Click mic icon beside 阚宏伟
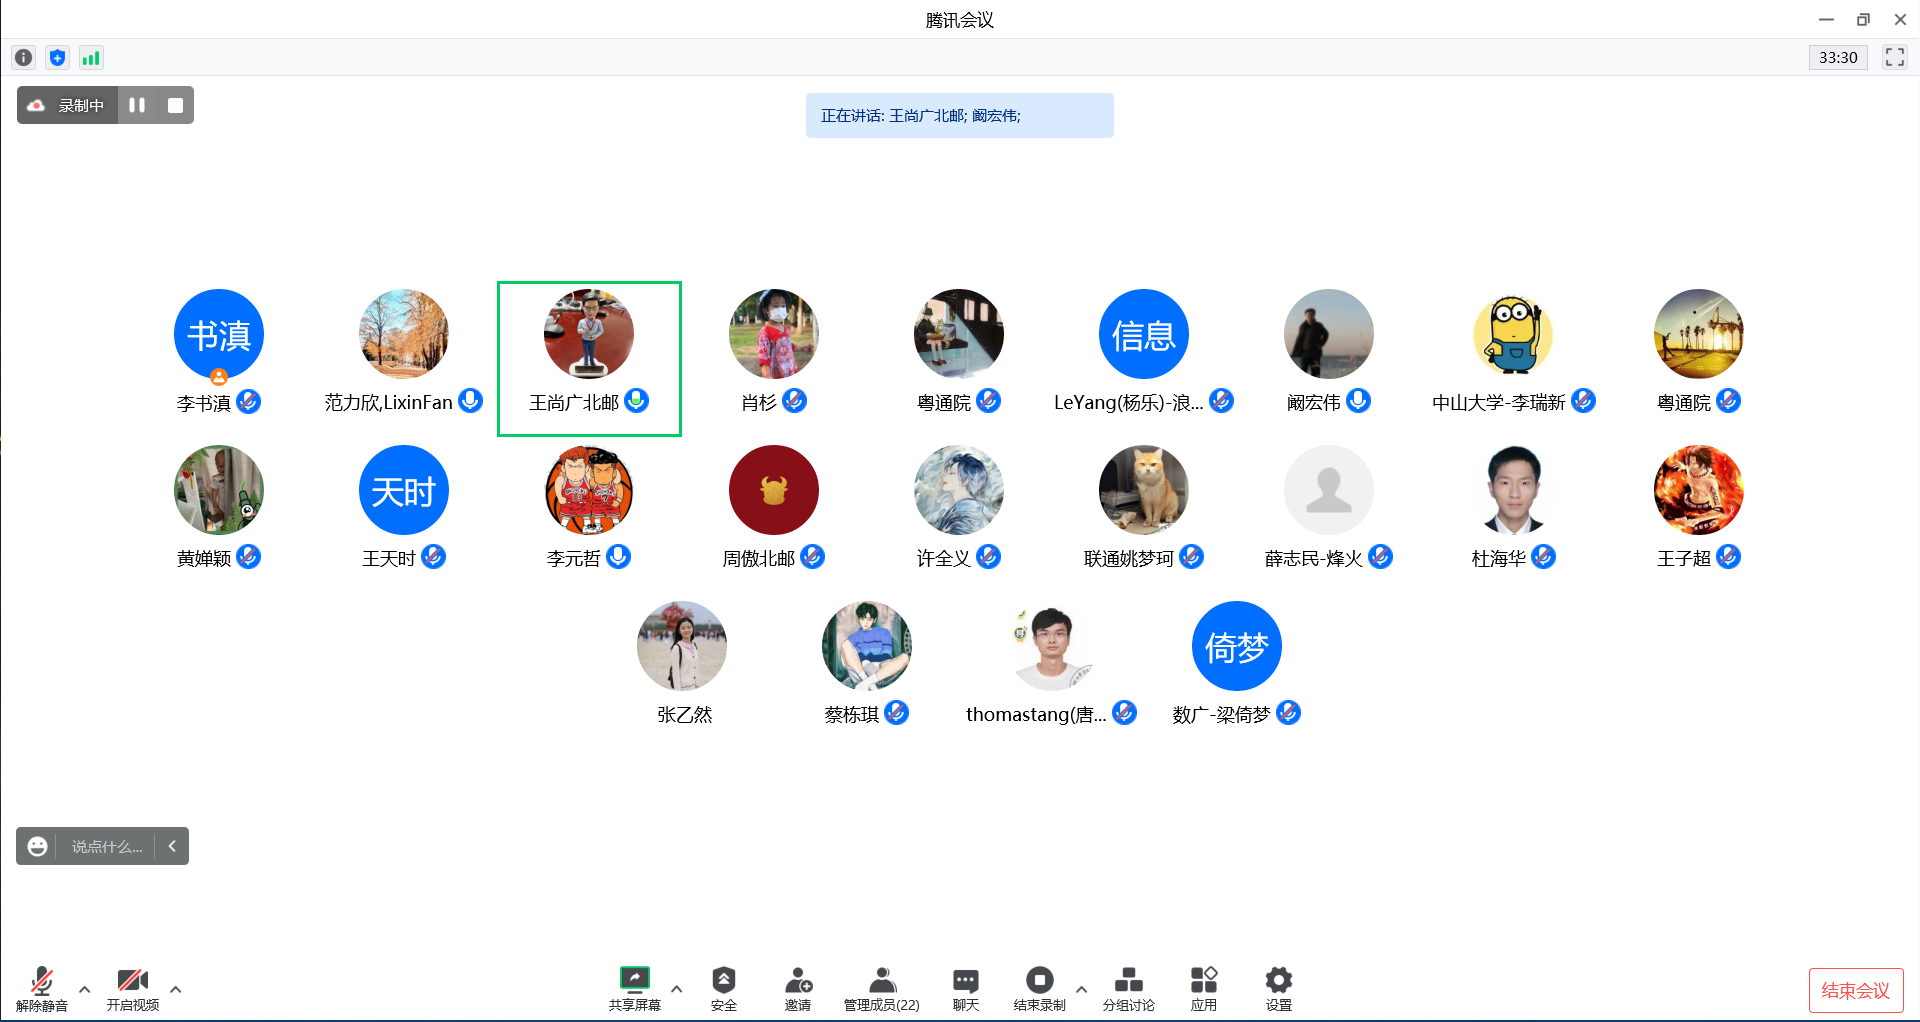Image resolution: width=1920 pixels, height=1022 pixels. coord(1359,400)
